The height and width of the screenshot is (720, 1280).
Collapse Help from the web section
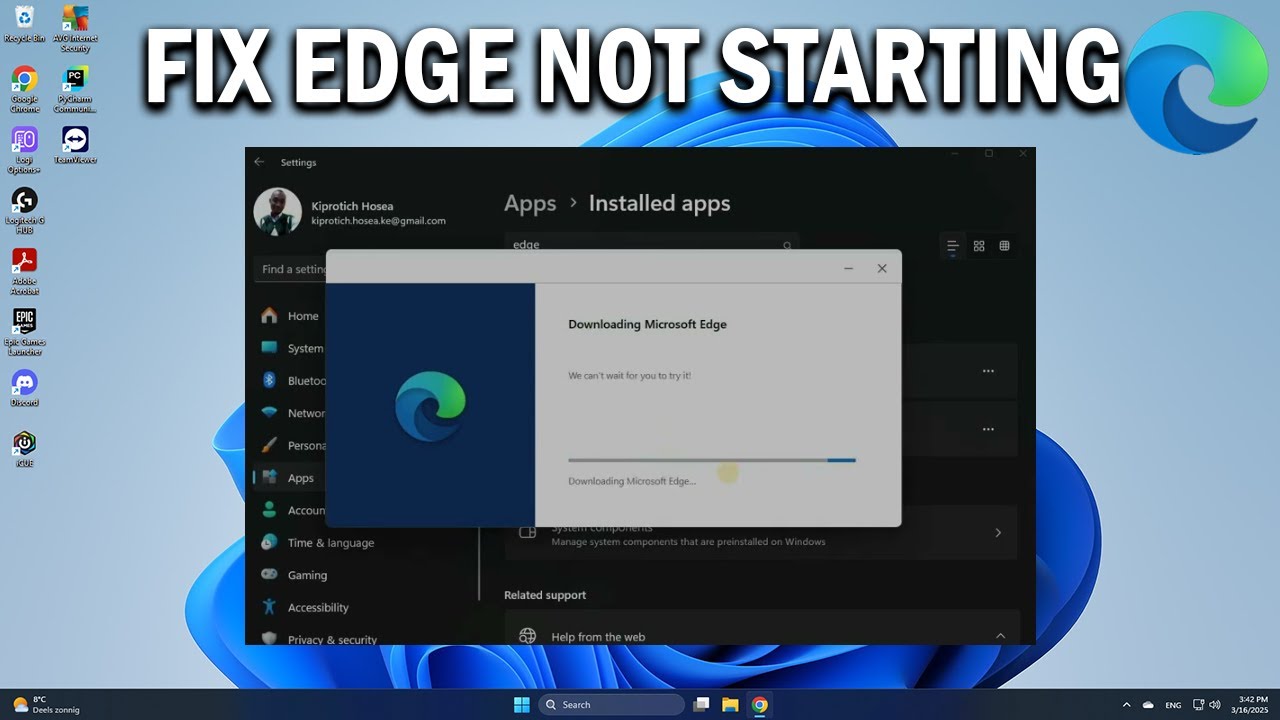tap(999, 636)
